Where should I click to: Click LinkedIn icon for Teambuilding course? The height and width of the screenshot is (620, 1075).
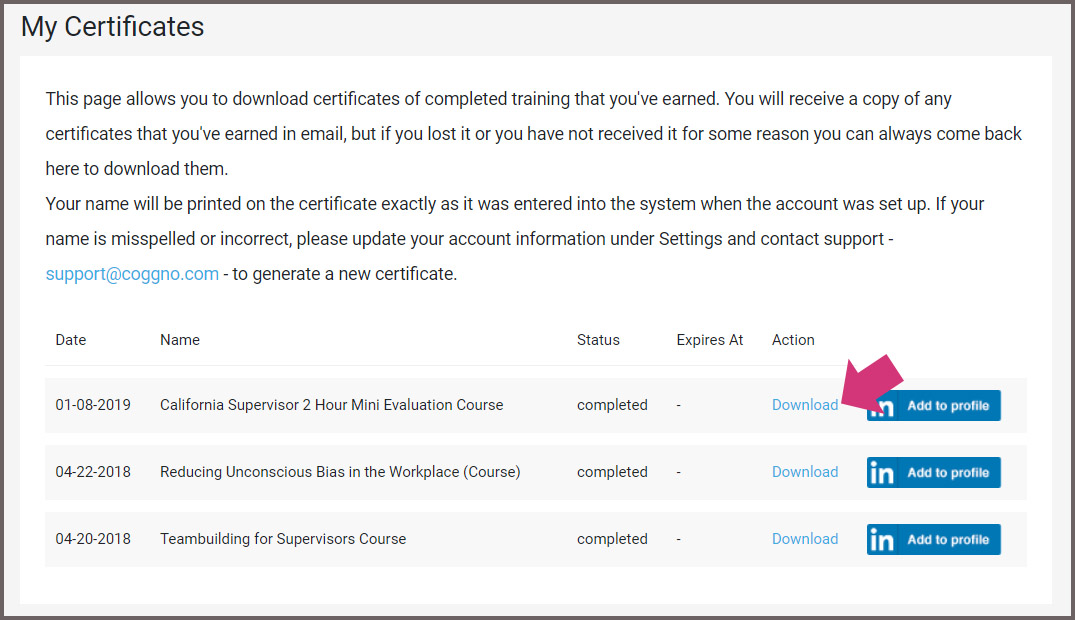coord(882,540)
